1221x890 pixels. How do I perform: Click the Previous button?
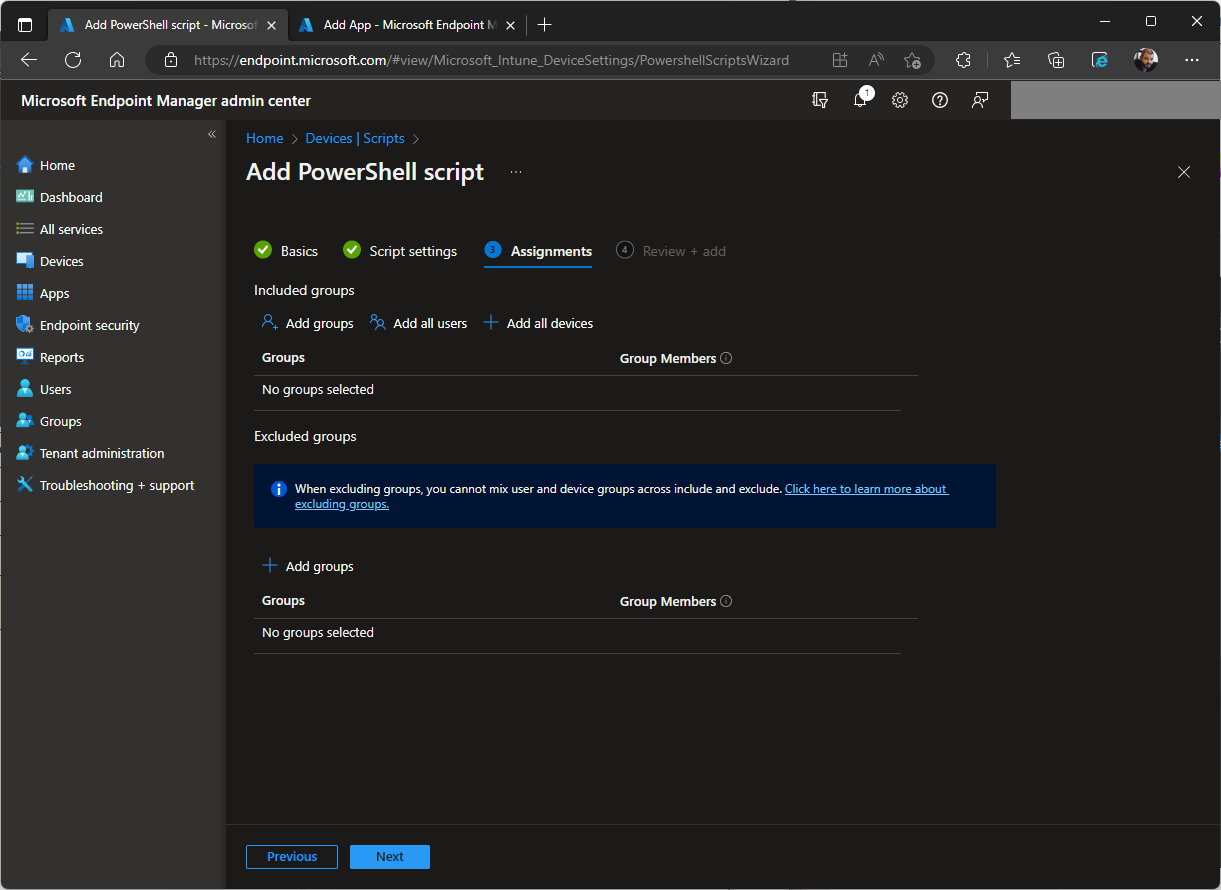point(292,857)
